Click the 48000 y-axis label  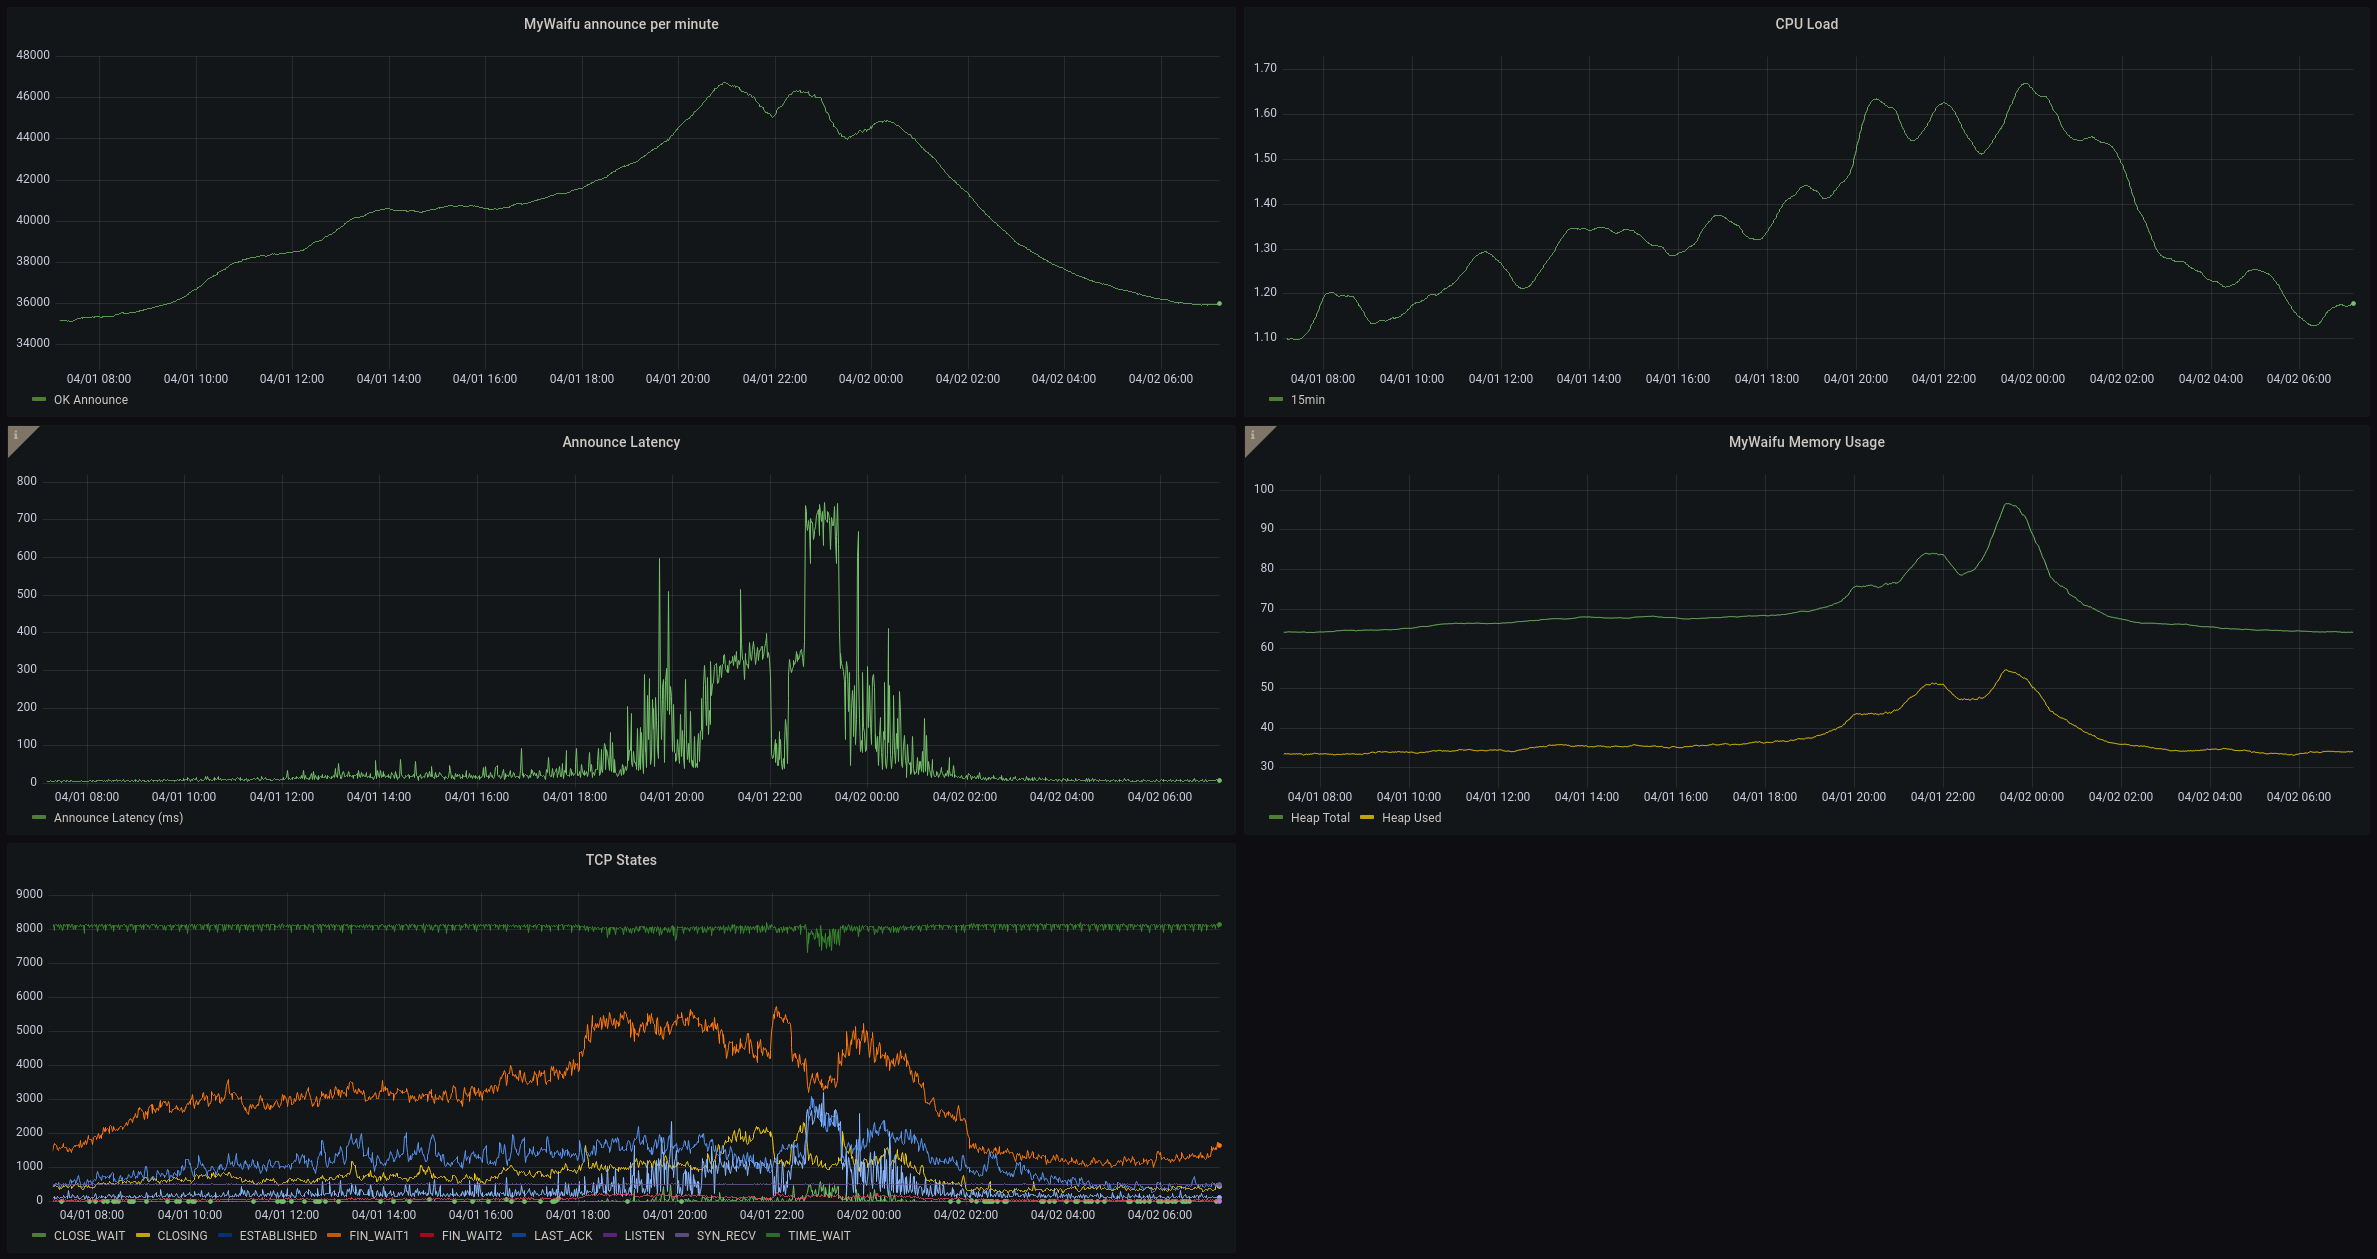[33, 55]
